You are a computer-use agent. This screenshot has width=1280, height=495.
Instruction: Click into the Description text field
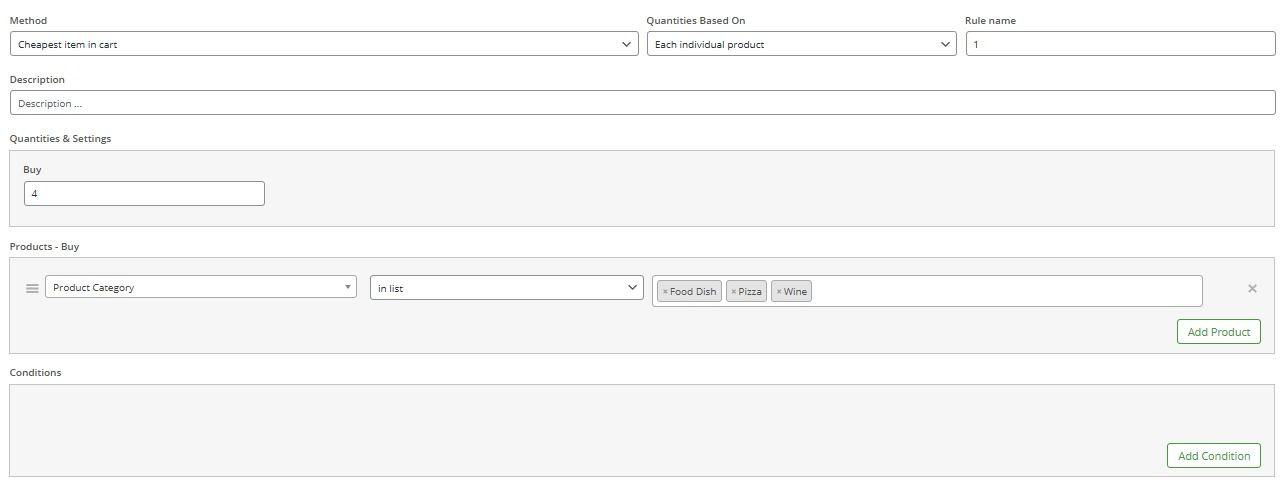(x=642, y=103)
